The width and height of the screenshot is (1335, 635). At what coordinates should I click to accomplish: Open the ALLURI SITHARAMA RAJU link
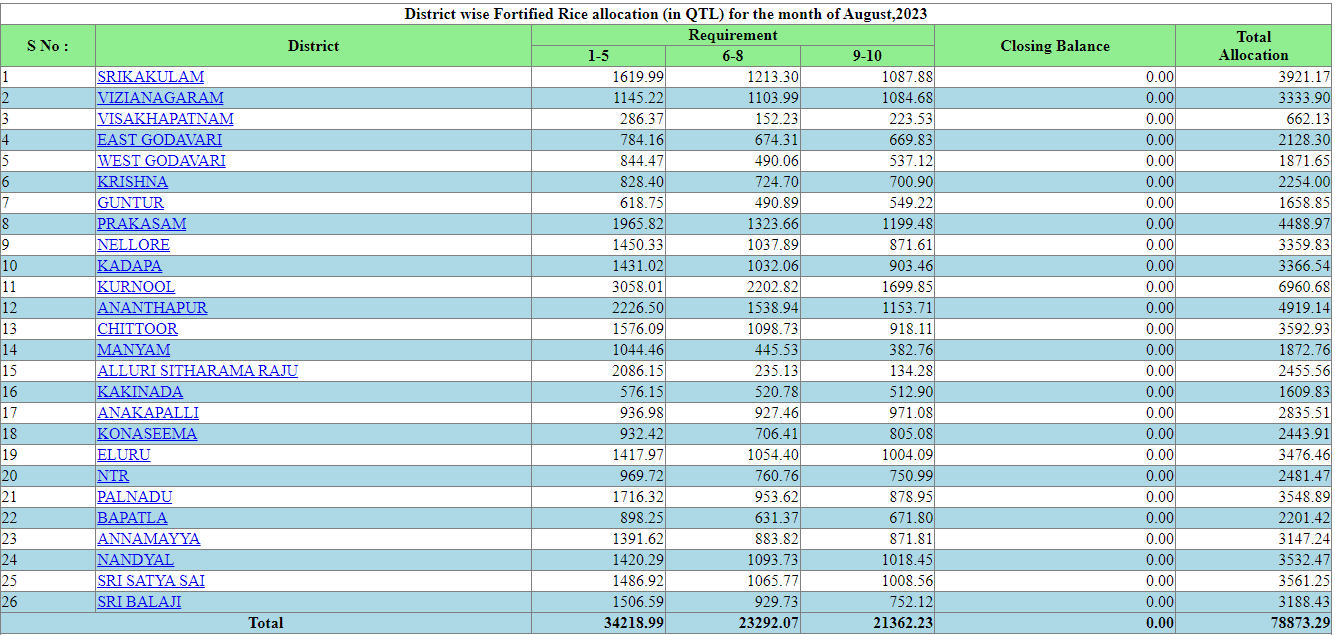coord(197,371)
